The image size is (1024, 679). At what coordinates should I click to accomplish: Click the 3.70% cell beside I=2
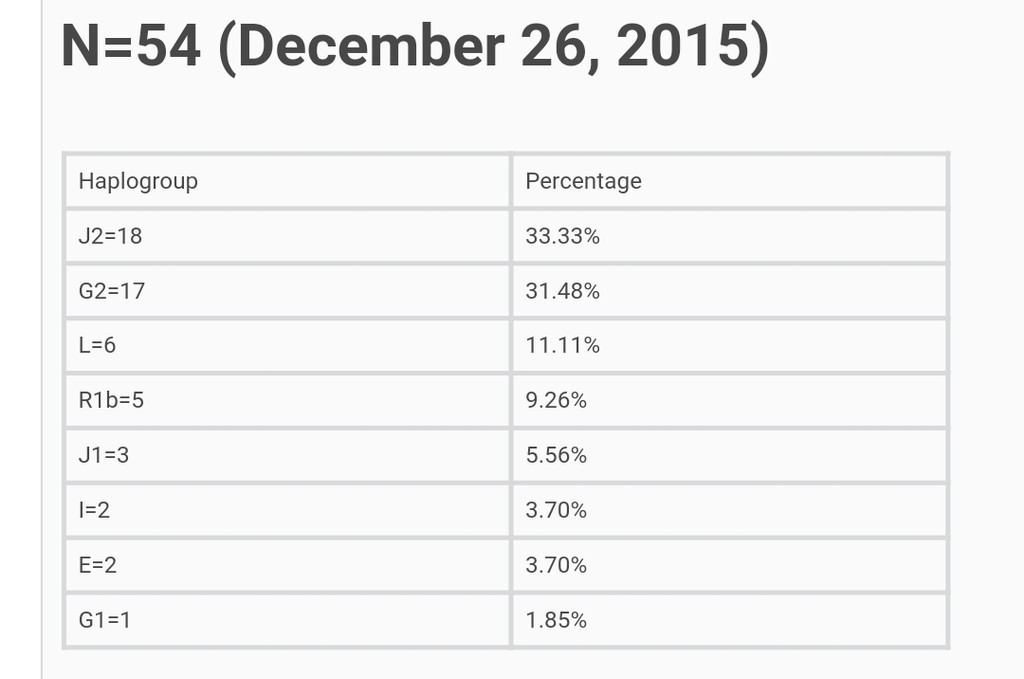coord(729,510)
